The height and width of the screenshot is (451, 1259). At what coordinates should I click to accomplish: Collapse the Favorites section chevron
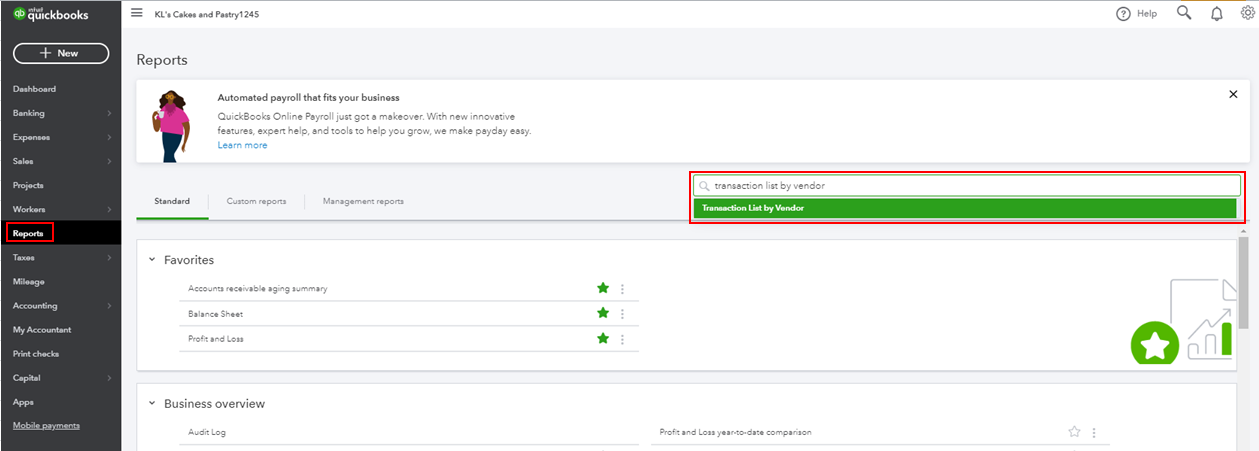pyautogui.click(x=152, y=260)
